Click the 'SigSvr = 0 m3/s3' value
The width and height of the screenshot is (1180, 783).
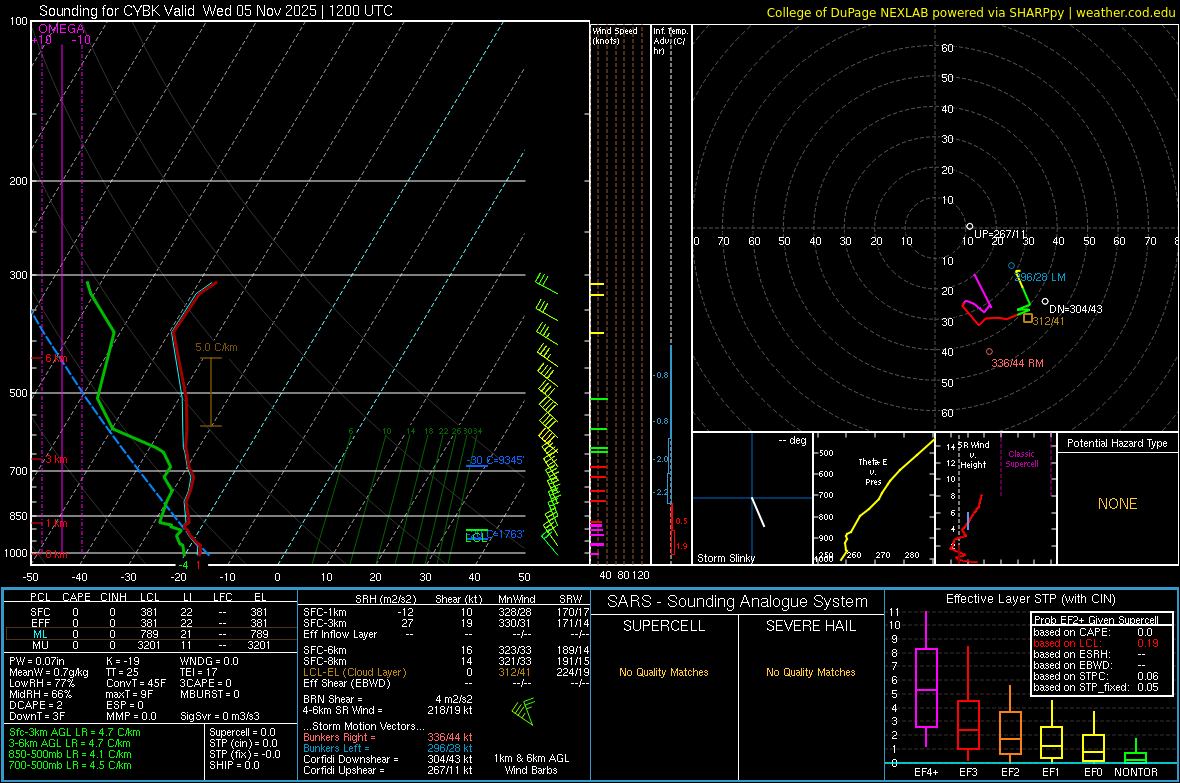(220, 716)
